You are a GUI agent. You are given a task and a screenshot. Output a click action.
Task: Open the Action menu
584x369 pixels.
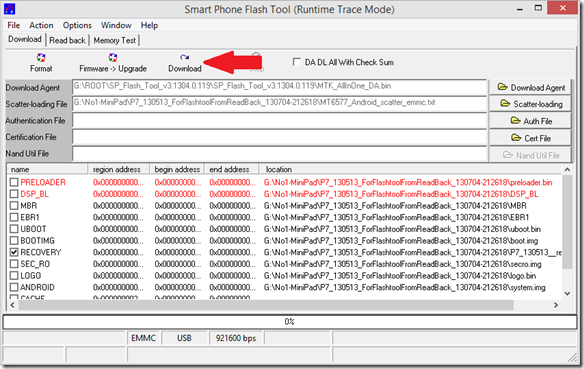click(x=41, y=25)
